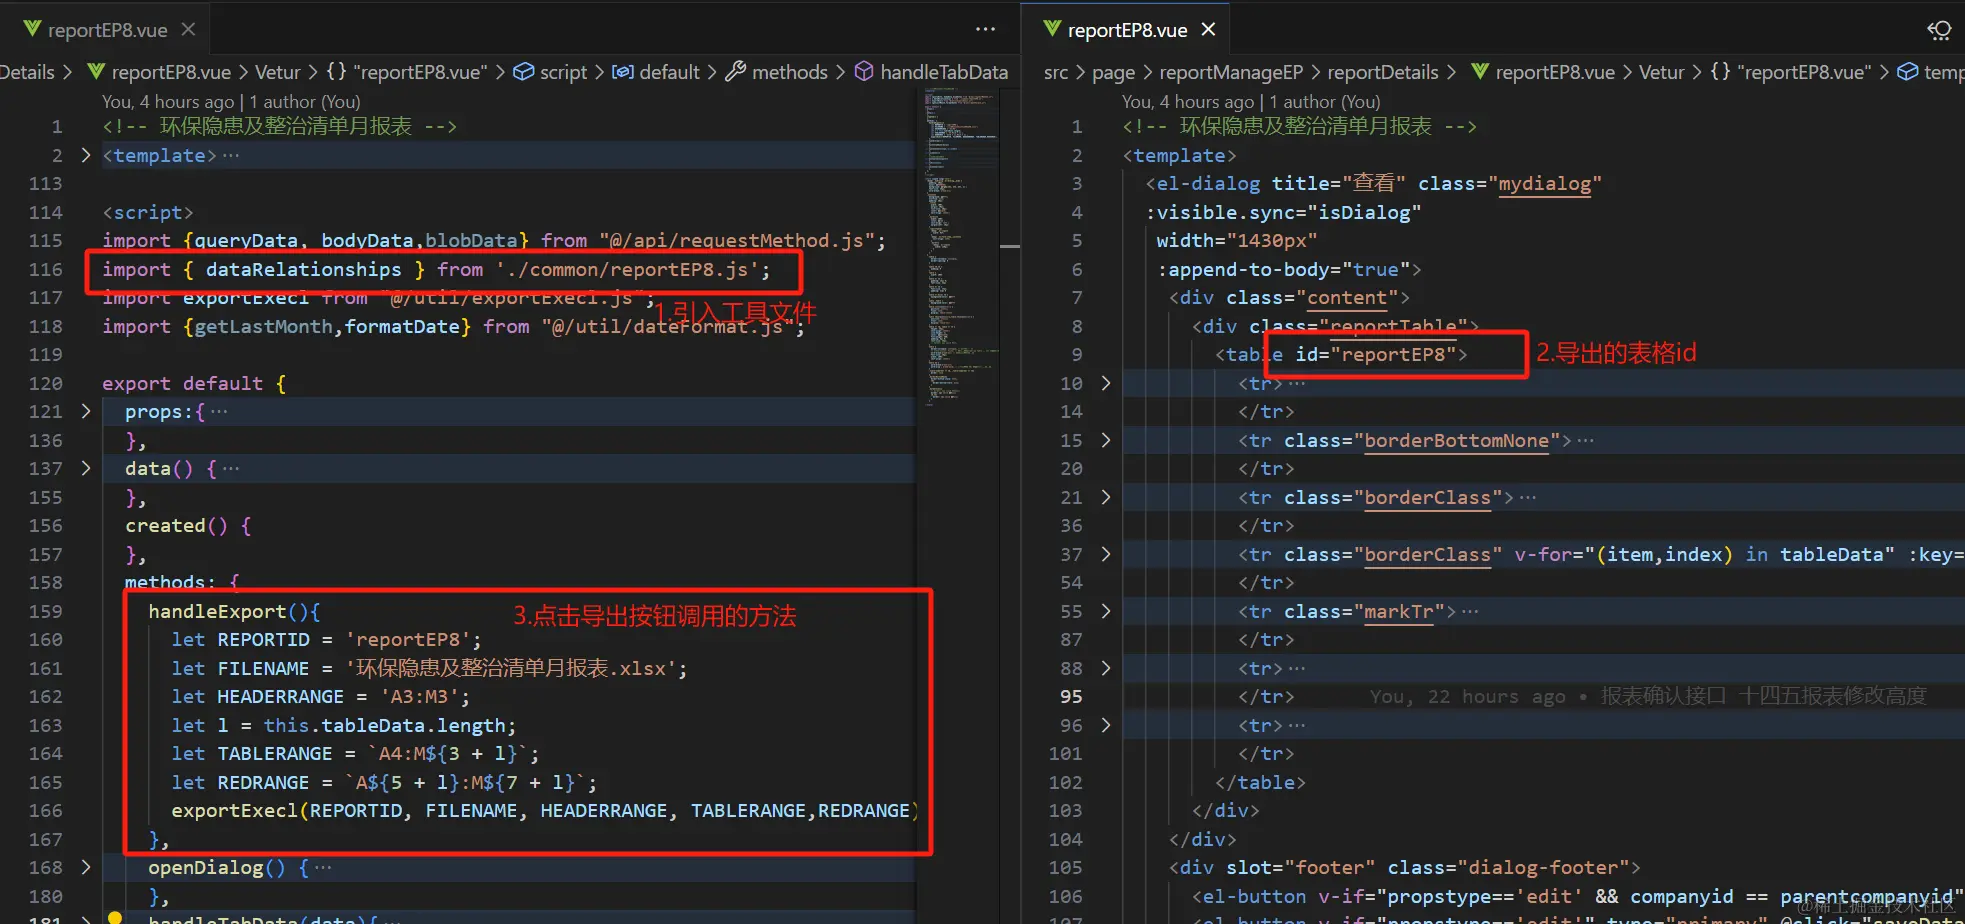Viewport: 1965px width, 924px height.
Task: Place cursor on 'handleExport' method name
Action: tap(217, 611)
